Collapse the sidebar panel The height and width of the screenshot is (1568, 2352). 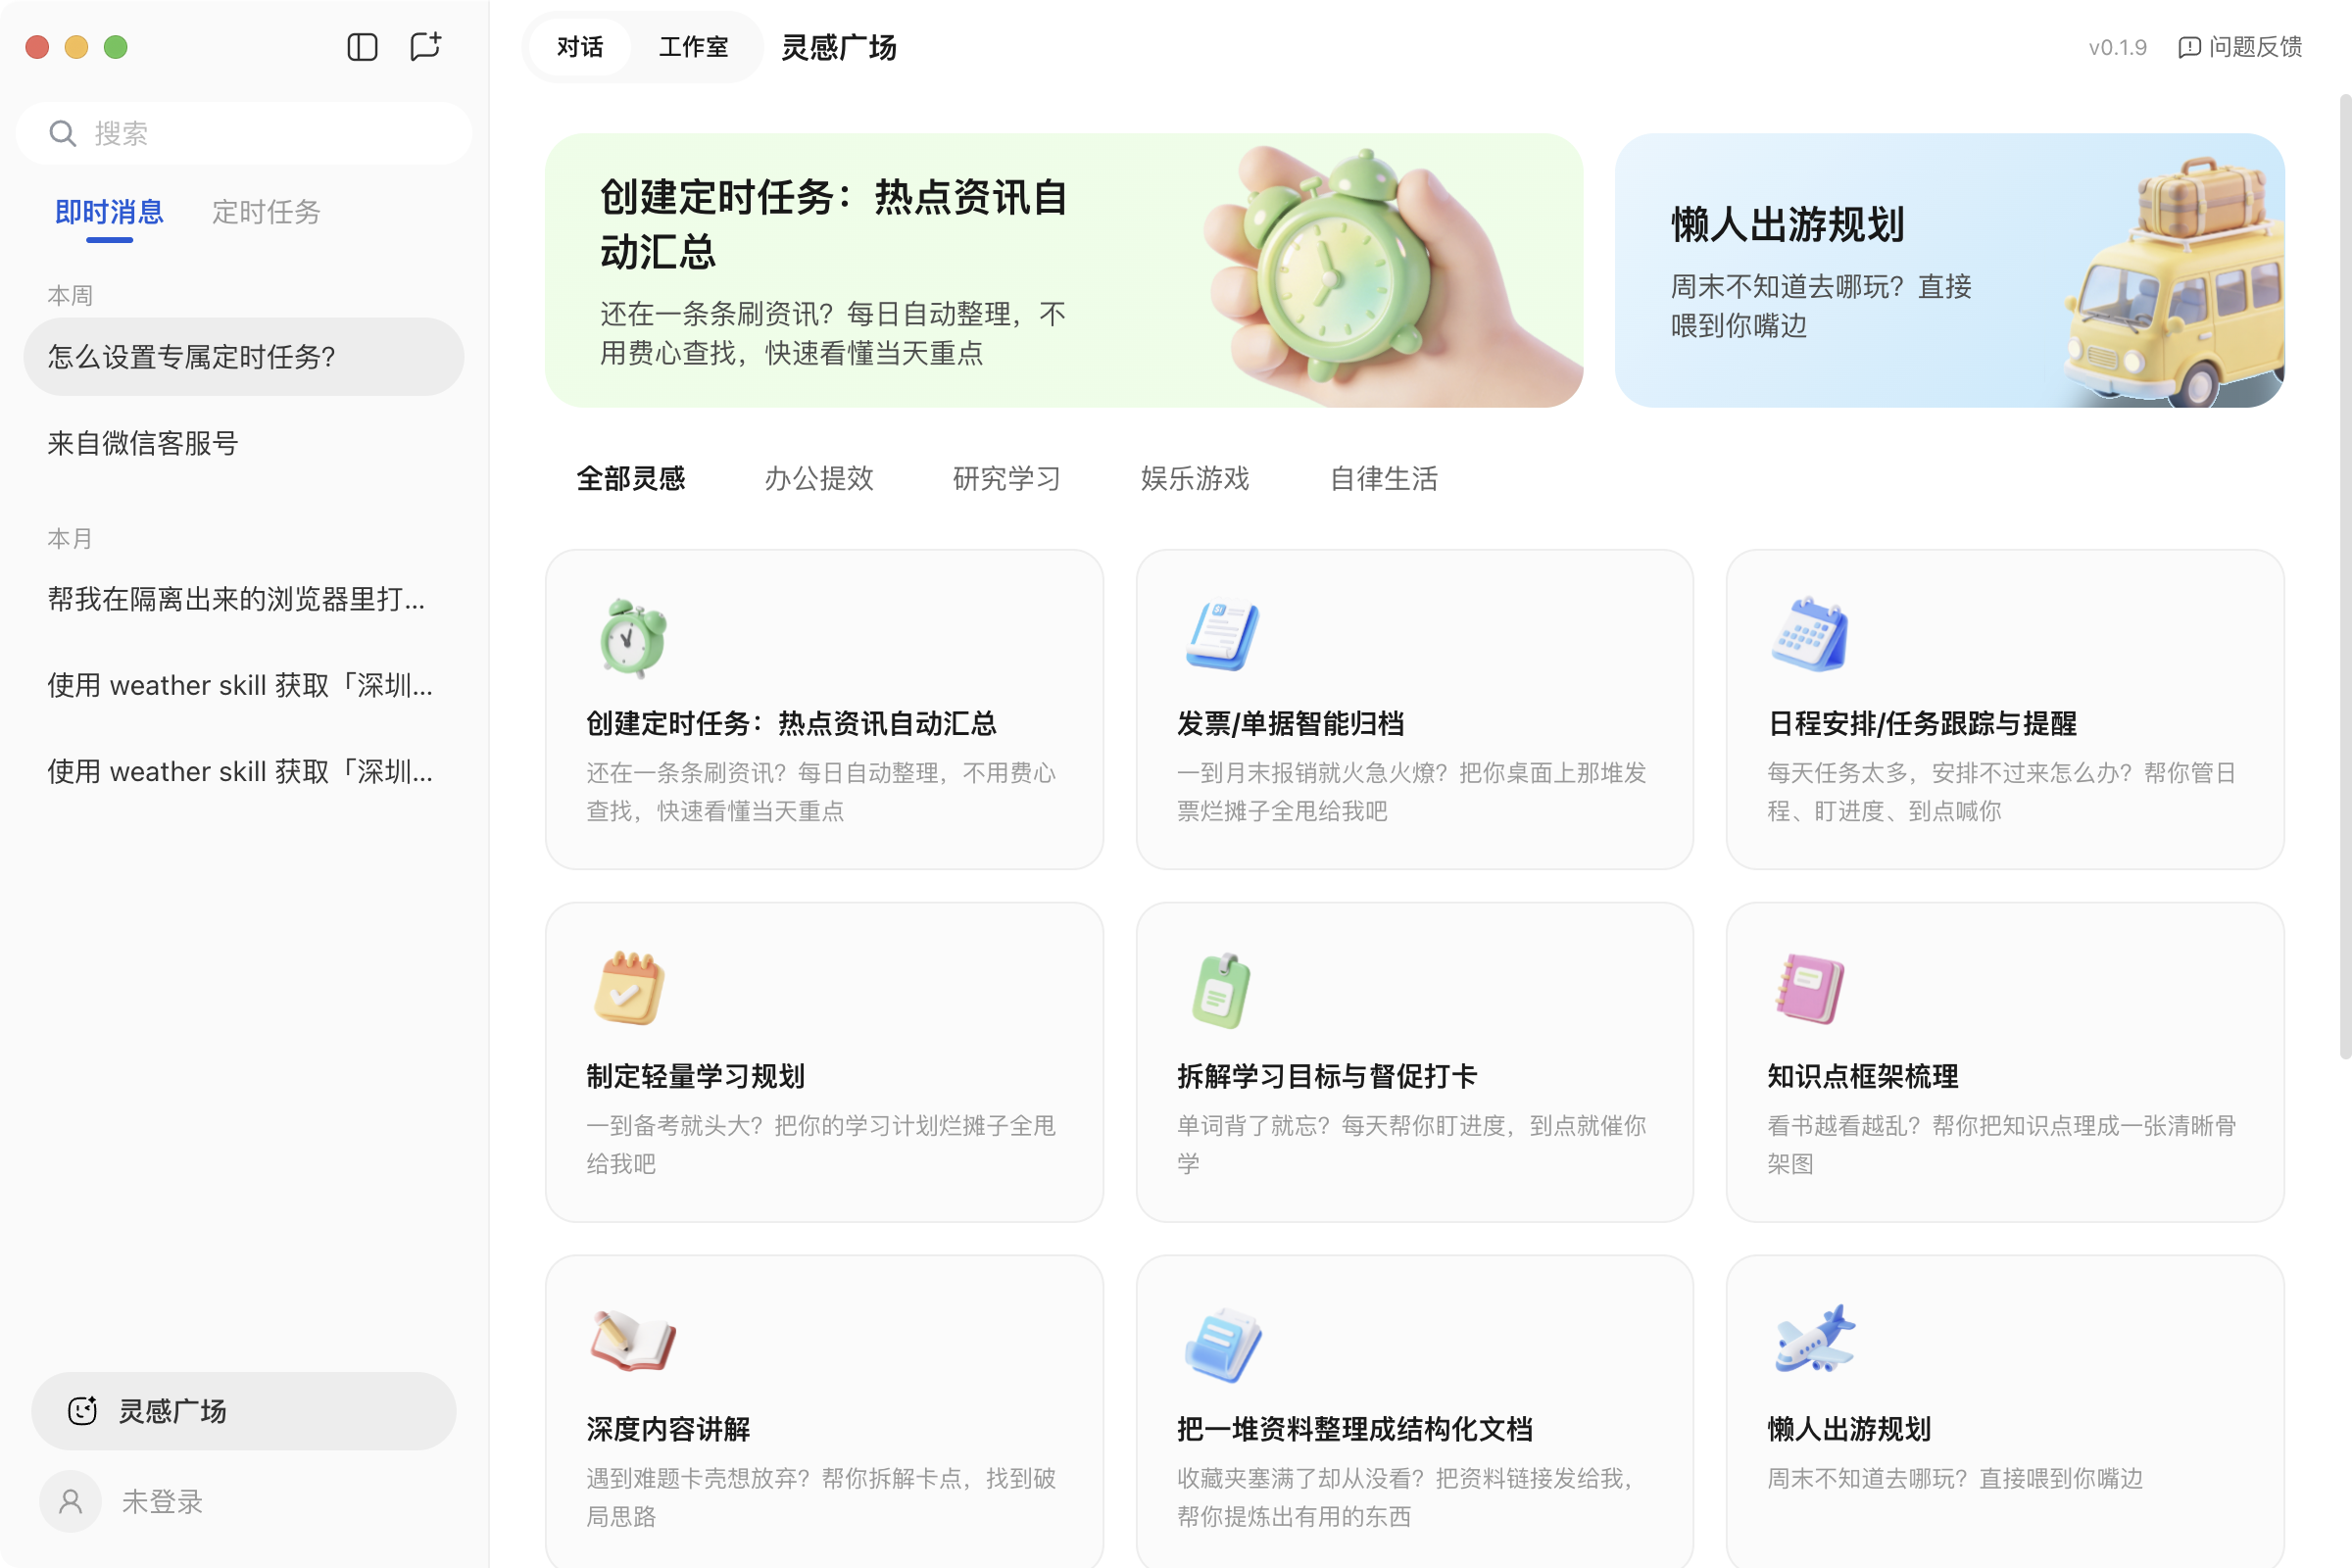click(x=361, y=46)
